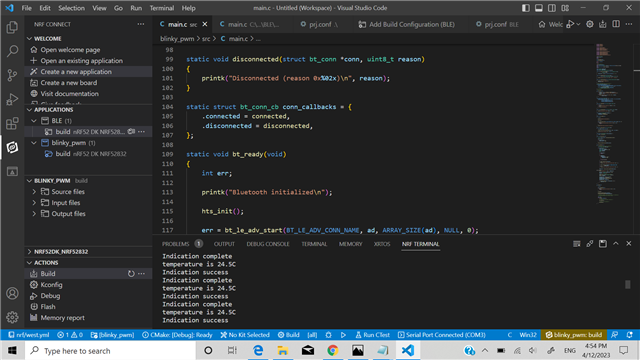Screen dimensions: 640x360
Task: Open Run and Debug view
Action: coord(12,99)
